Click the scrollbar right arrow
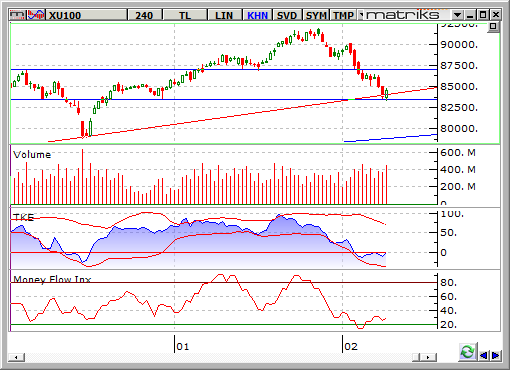This screenshot has height=370, width=510. click(x=429, y=357)
